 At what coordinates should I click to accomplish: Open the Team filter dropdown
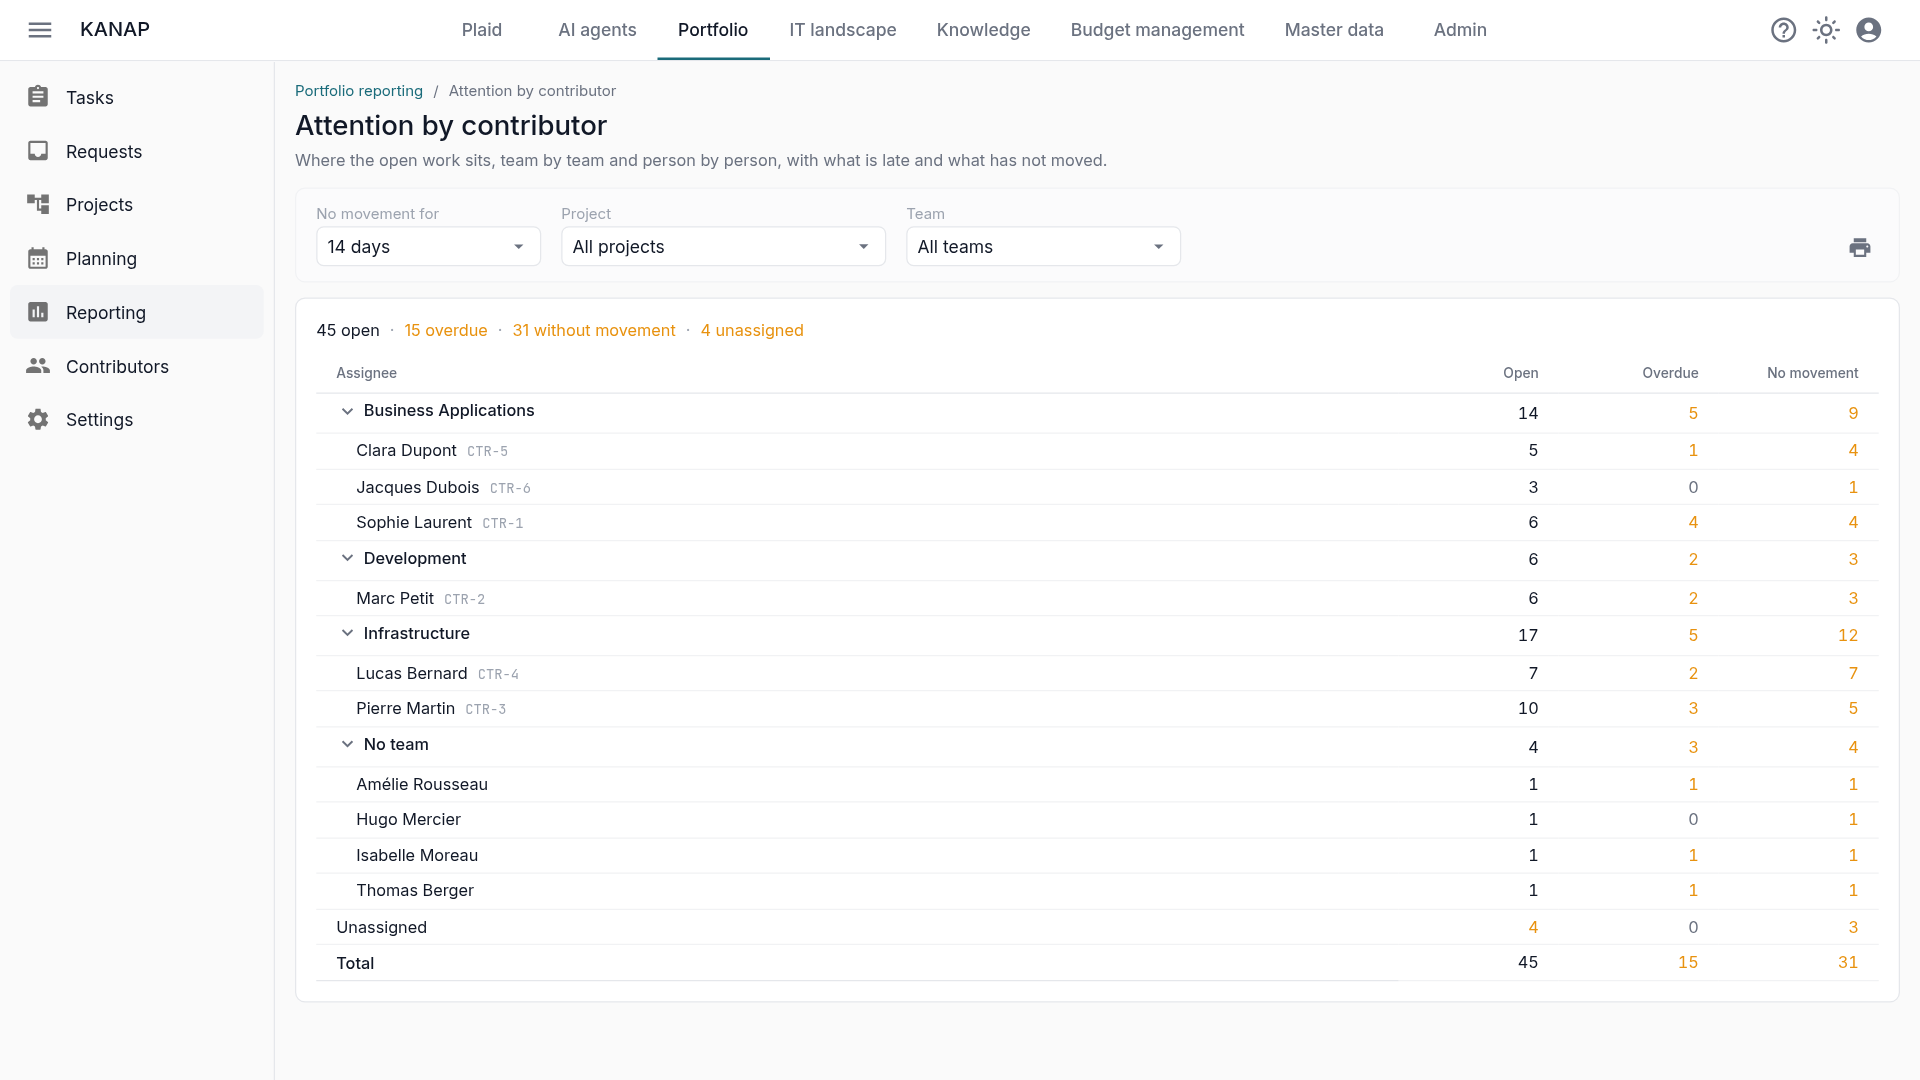click(1043, 247)
